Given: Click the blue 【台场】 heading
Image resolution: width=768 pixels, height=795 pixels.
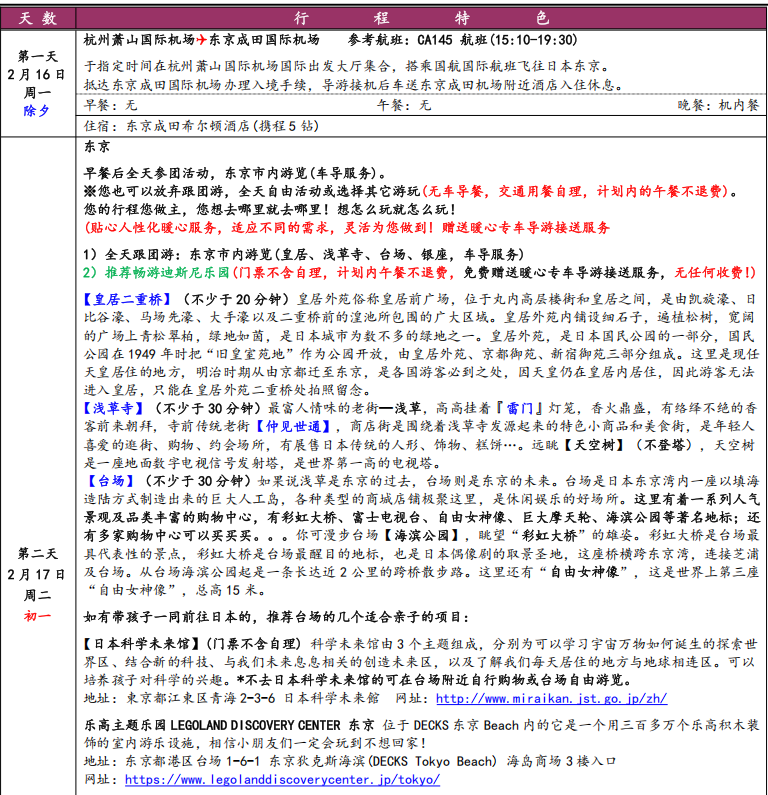Looking at the screenshot, I should tap(106, 481).
